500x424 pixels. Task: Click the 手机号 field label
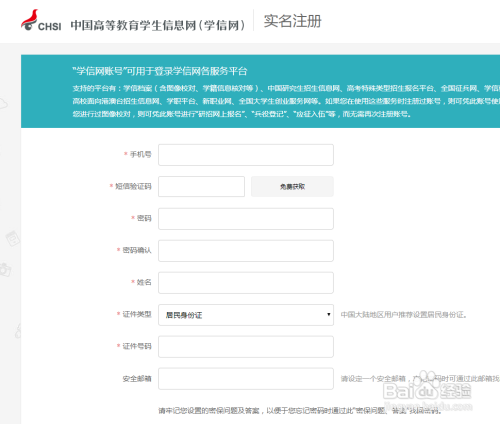point(140,154)
